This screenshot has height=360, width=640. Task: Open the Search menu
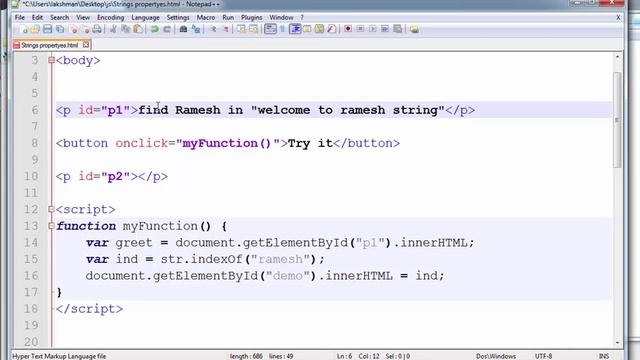[60, 18]
